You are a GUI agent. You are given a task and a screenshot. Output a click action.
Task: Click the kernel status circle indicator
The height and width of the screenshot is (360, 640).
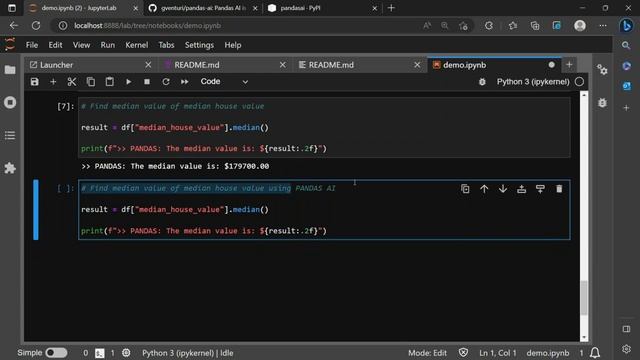(x=579, y=82)
